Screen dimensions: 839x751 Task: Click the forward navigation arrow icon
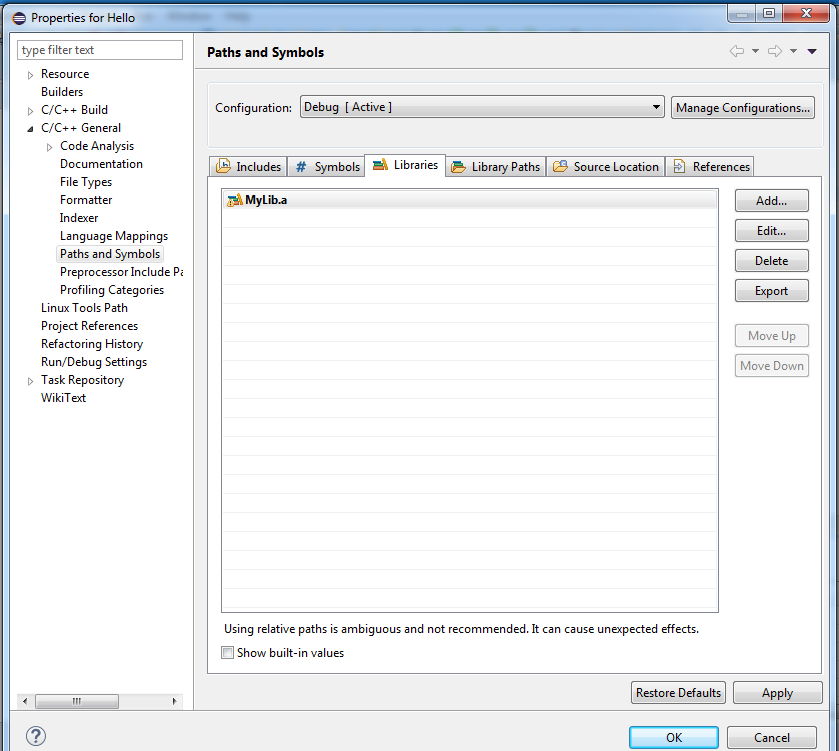click(x=774, y=51)
